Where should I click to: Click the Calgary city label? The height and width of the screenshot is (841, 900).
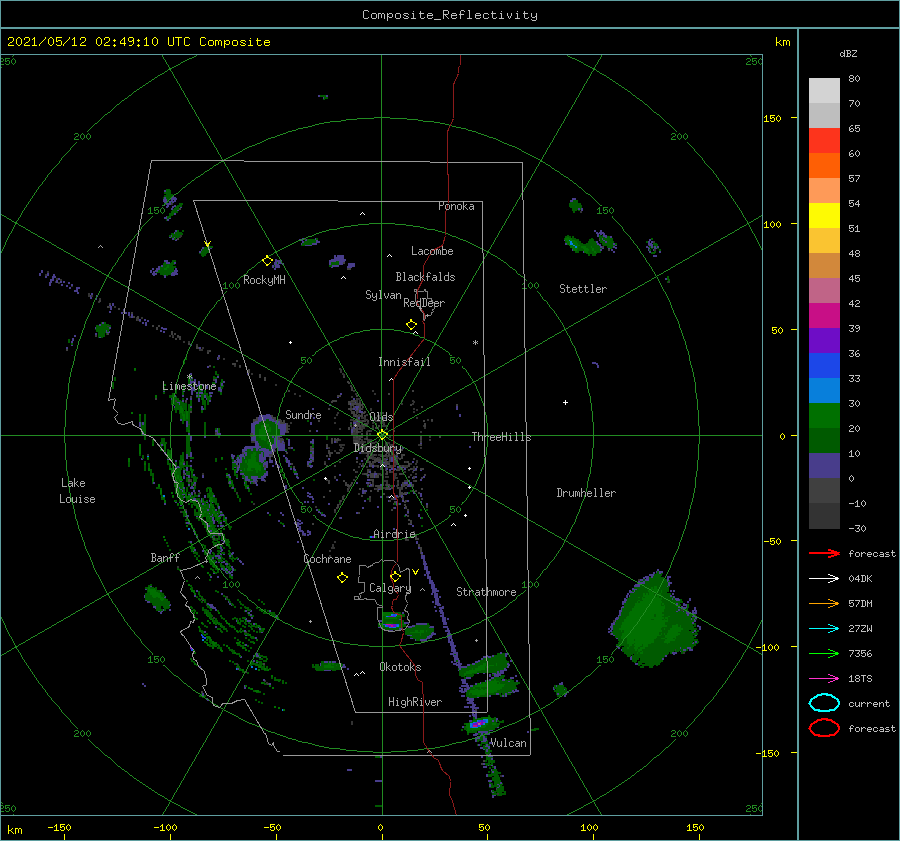[x=390, y=588]
